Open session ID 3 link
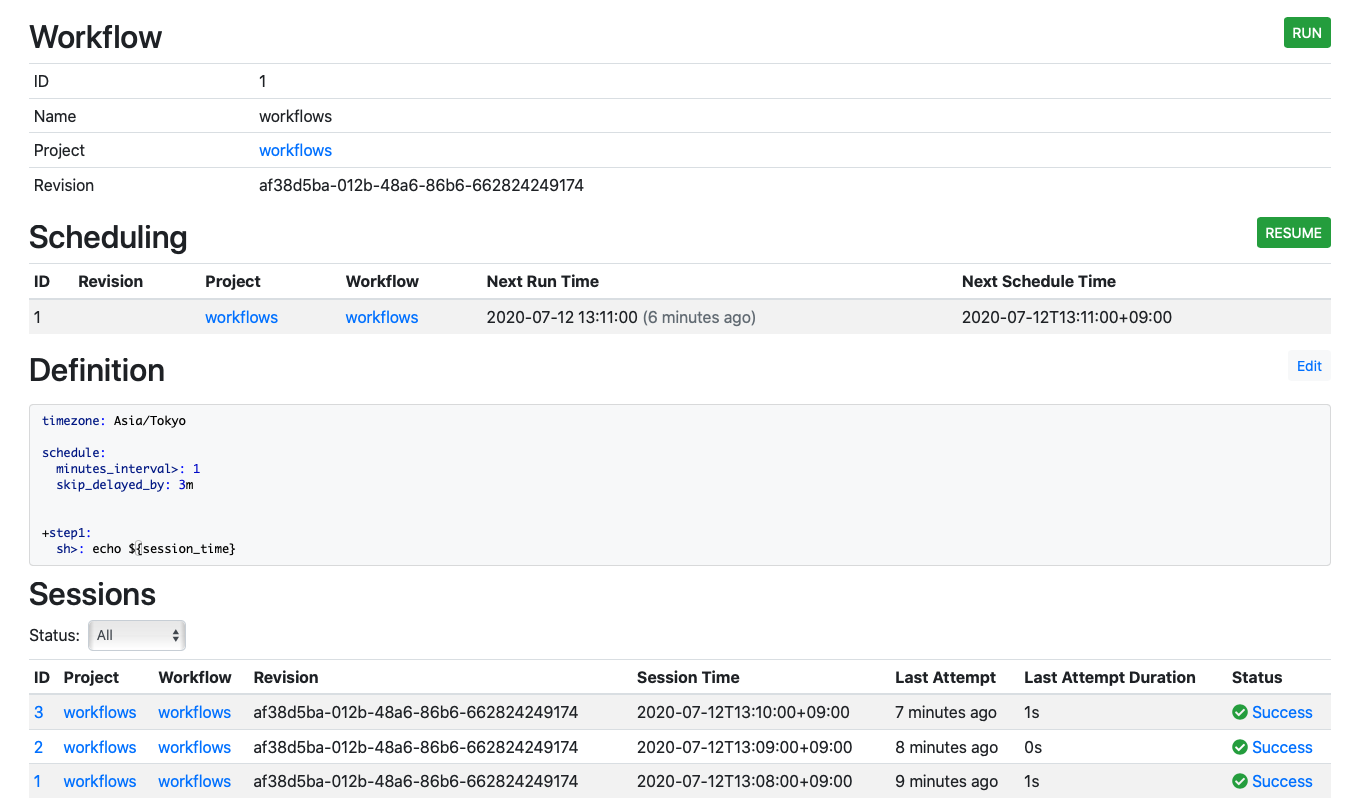The width and height of the screenshot is (1356, 810). click(x=39, y=712)
